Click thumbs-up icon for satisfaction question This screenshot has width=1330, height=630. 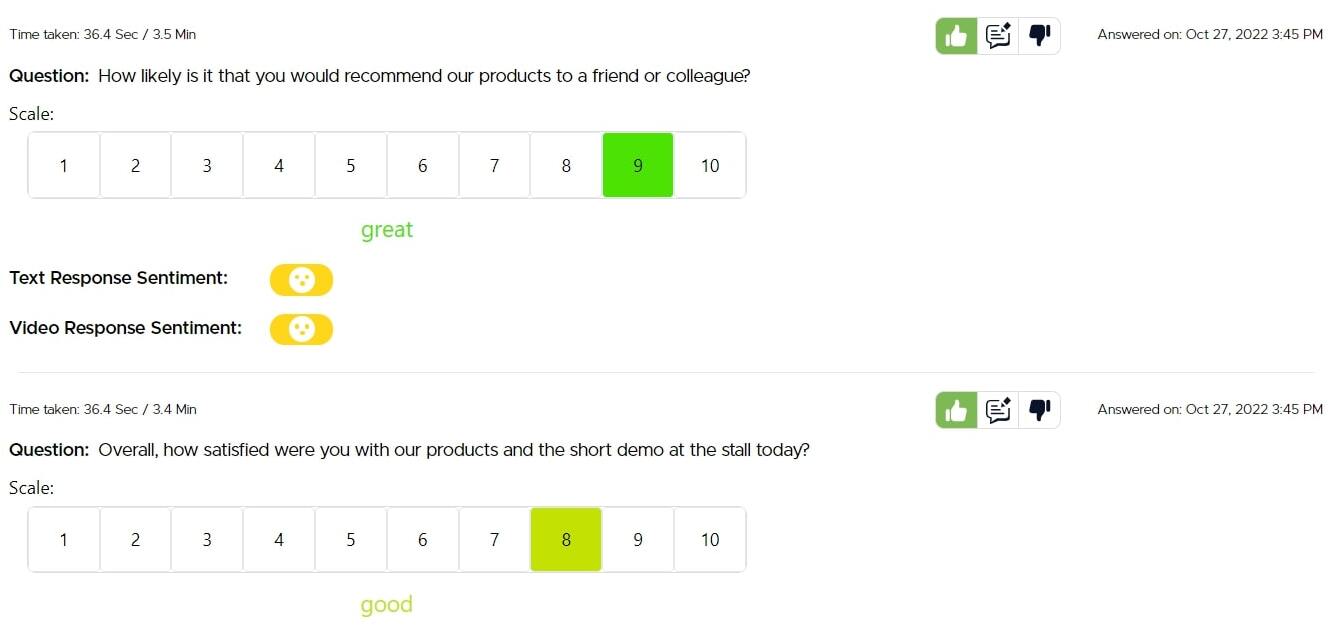(x=957, y=410)
